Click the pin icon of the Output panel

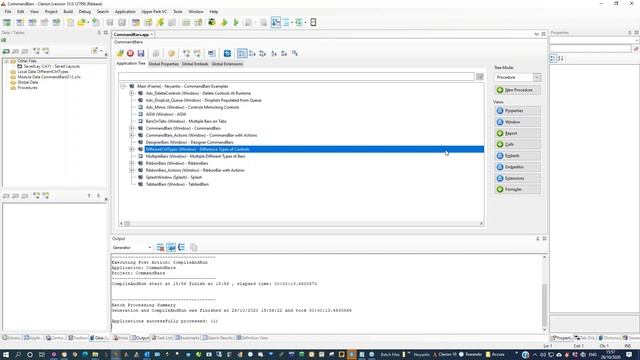538,238
